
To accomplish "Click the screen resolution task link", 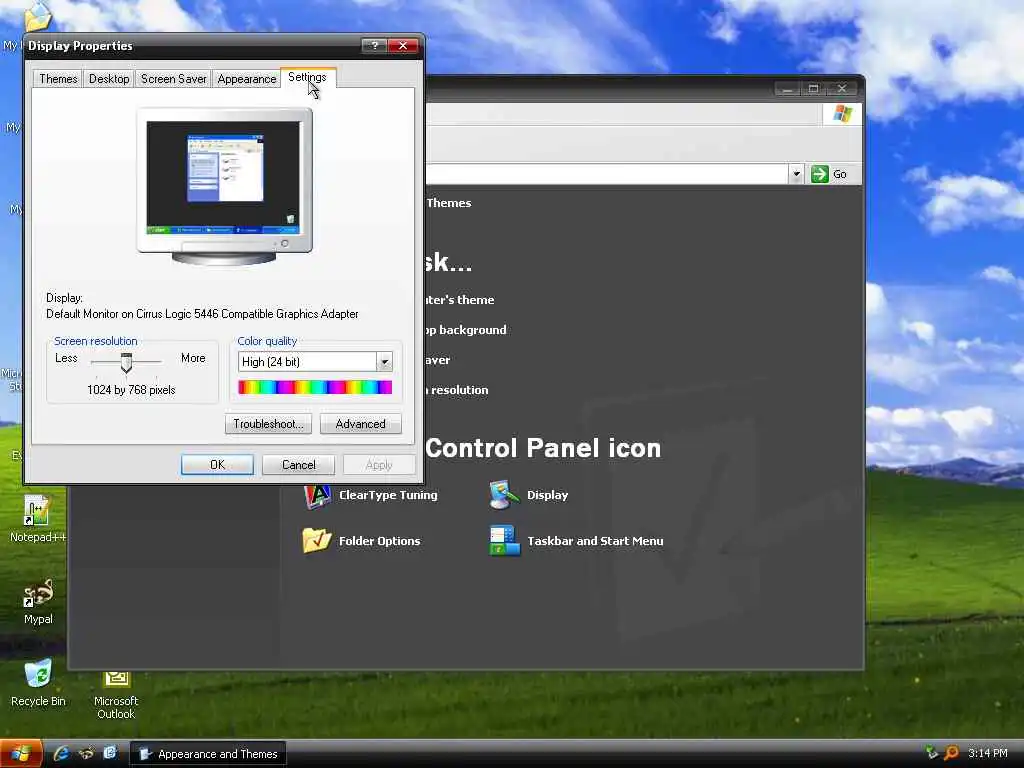I will [457, 390].
